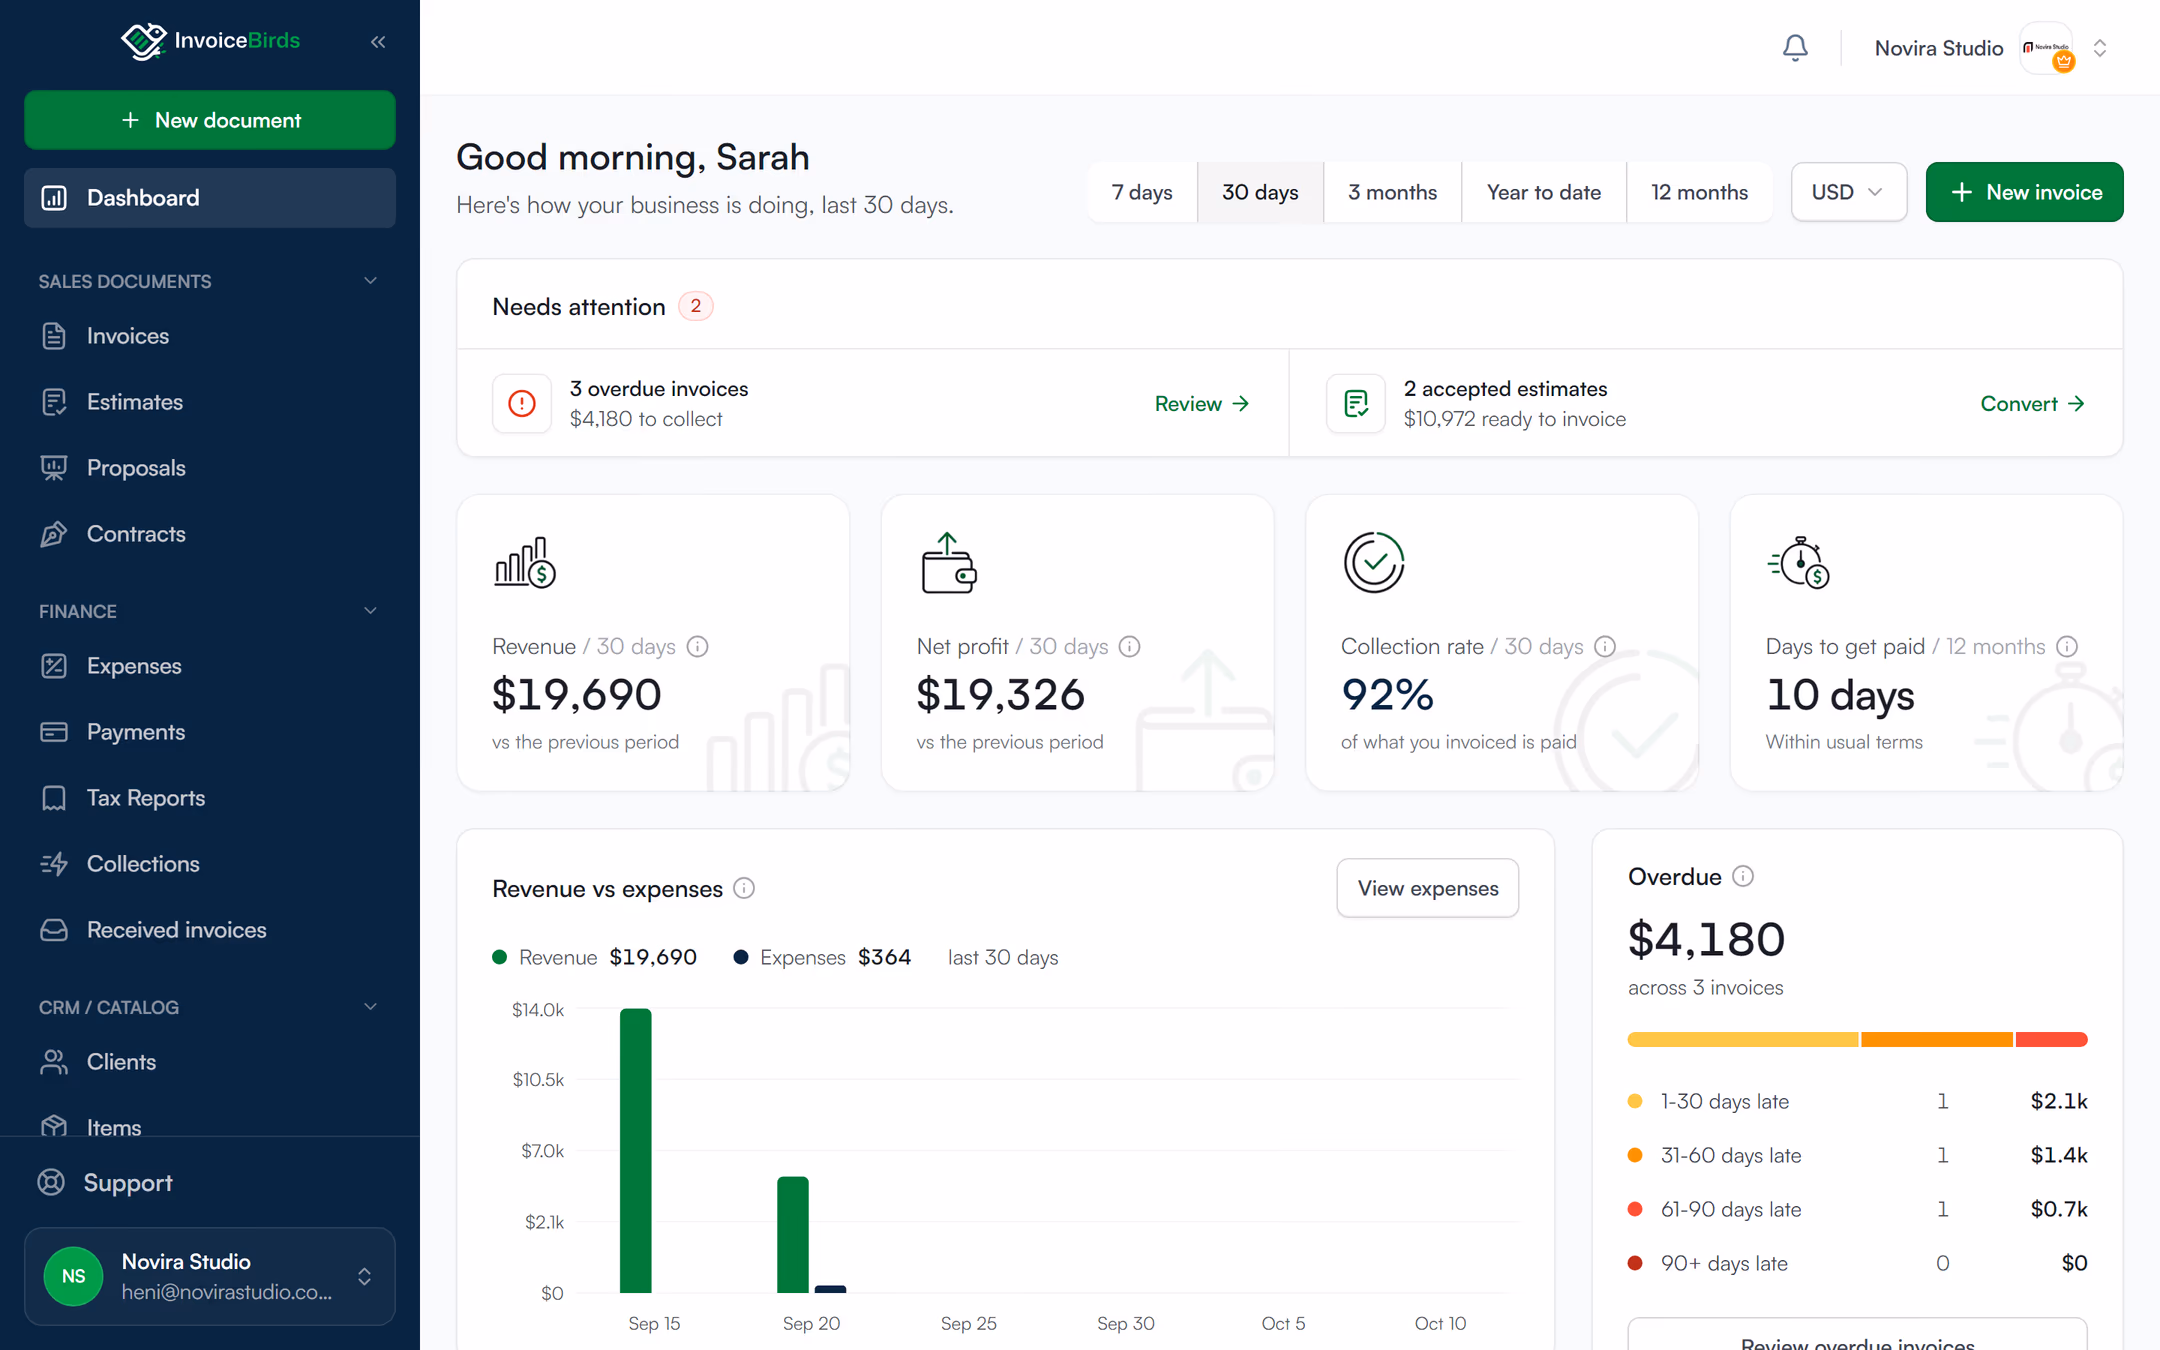Collapse the sidebar with the double-chevron icon
Screen dimensions: 2160x1350
[378, 42]
